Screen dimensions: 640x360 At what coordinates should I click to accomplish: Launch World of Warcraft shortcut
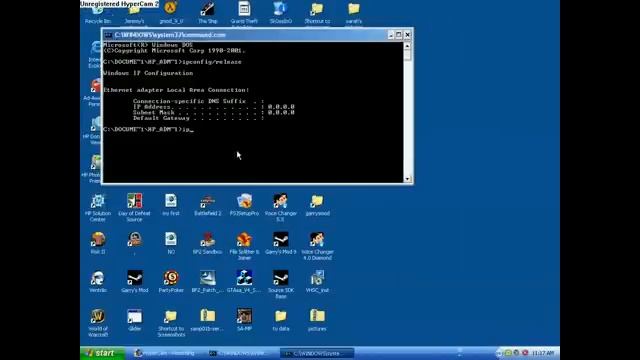coord(98,323)
